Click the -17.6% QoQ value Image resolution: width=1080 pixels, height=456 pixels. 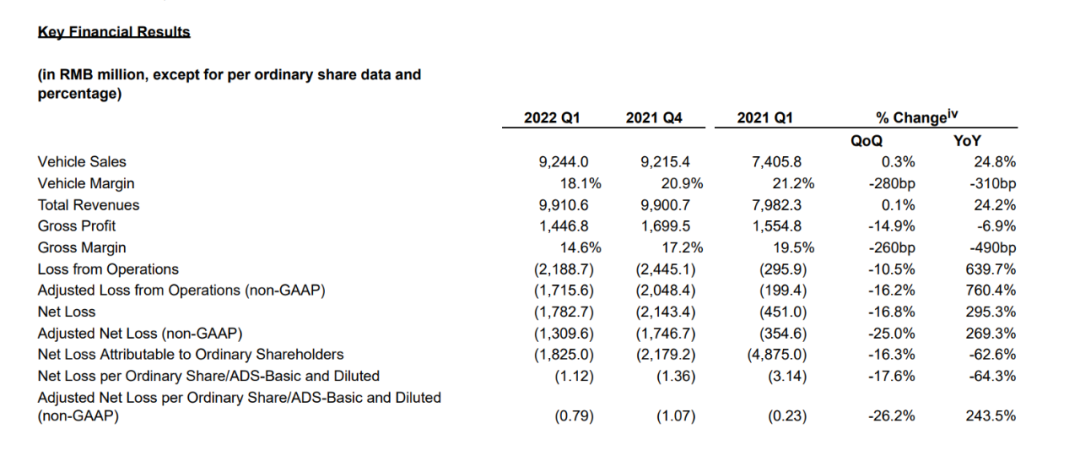pos(893,376)
